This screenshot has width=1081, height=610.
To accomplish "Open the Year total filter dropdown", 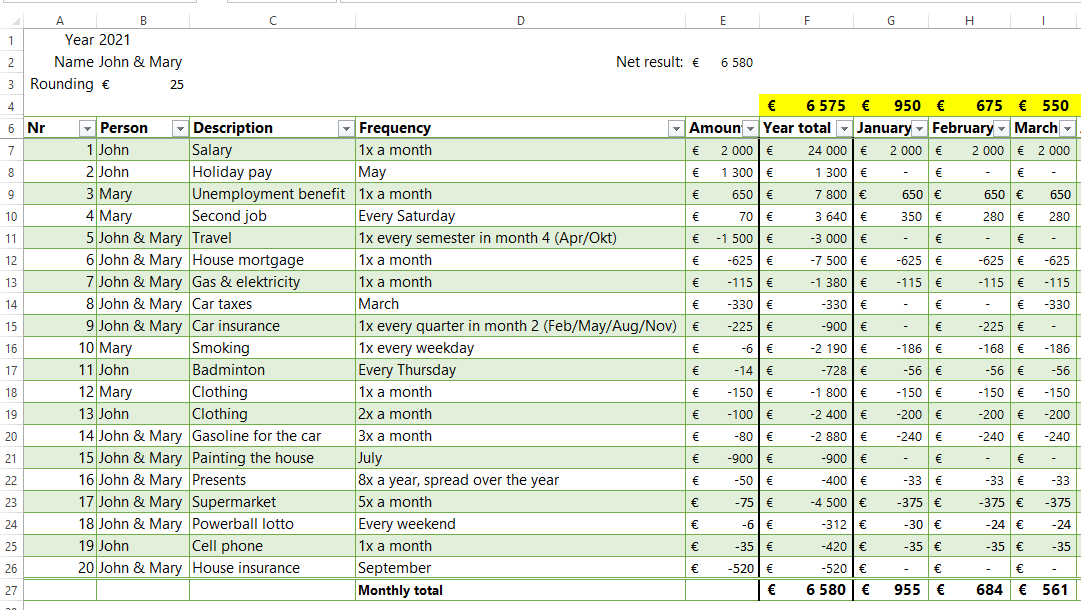I will click(844, 129).
